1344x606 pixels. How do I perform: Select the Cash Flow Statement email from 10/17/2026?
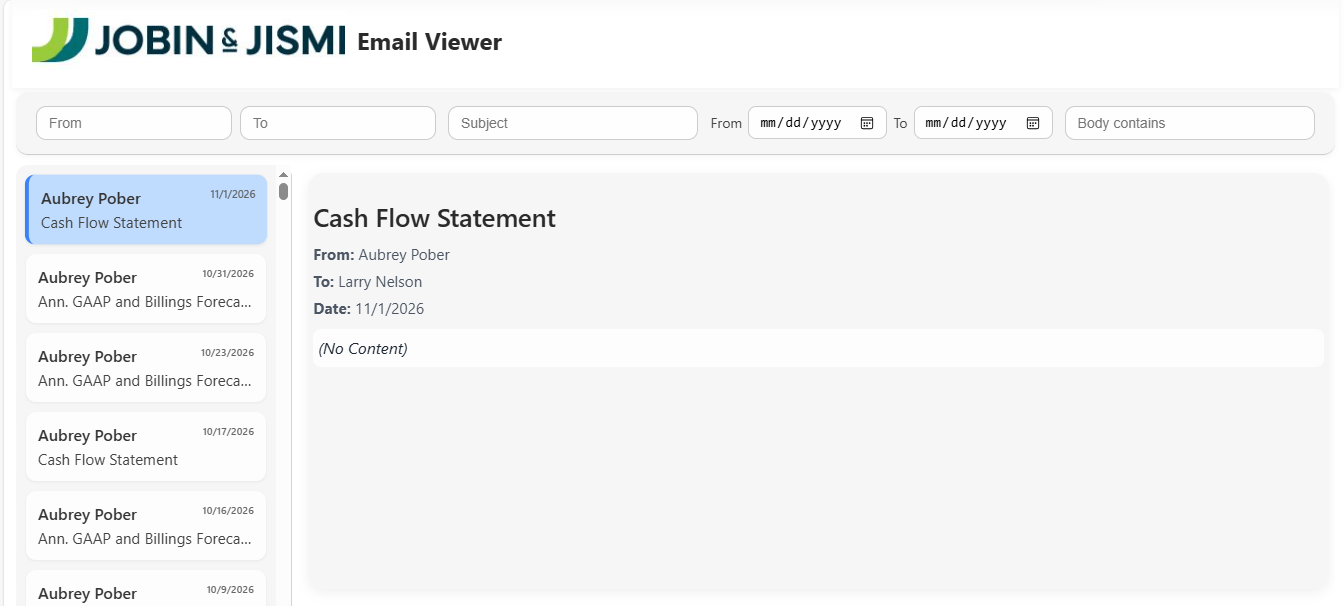(146, 446)
